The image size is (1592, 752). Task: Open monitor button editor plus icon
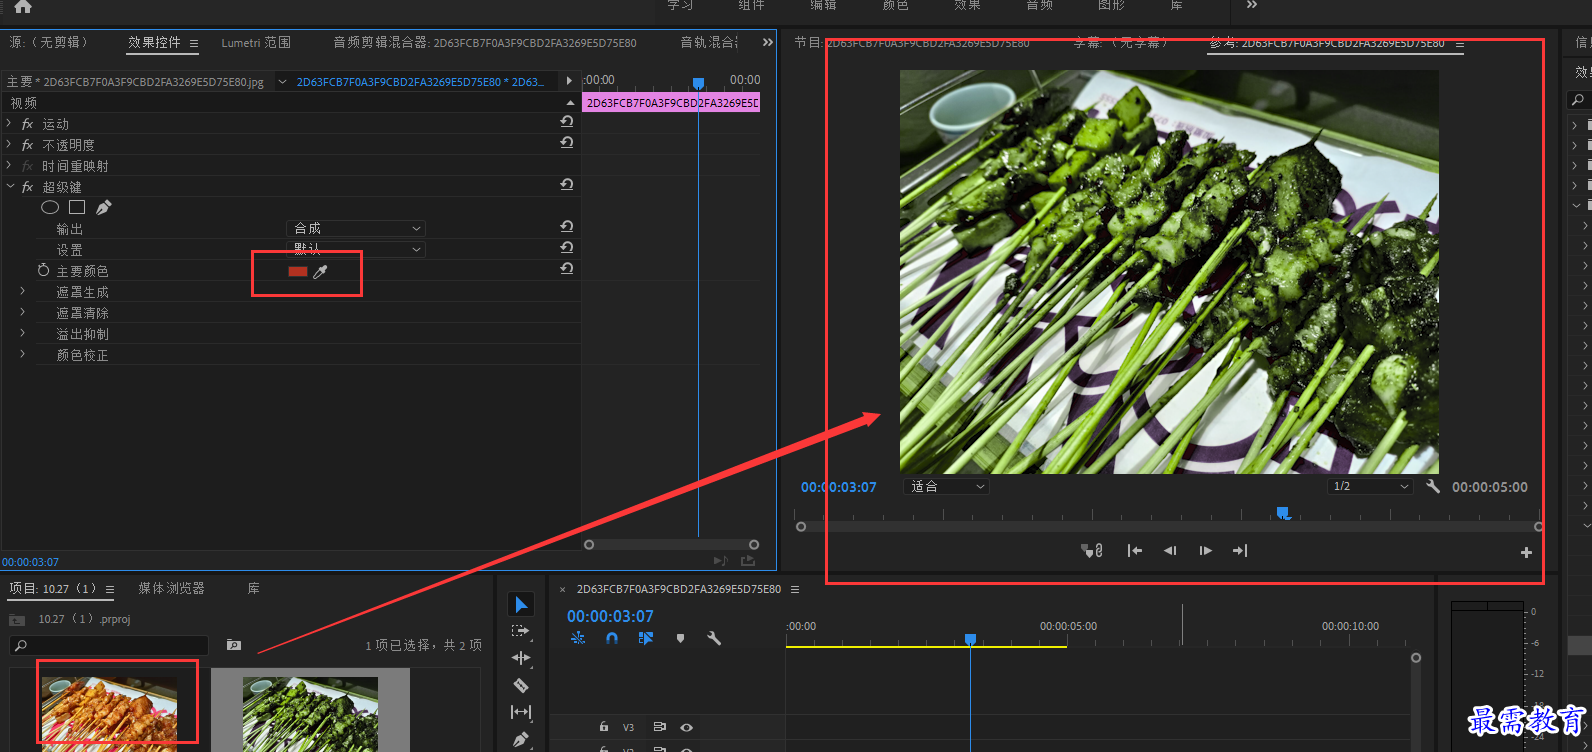pyautogui.click(x=1526, y=552)
